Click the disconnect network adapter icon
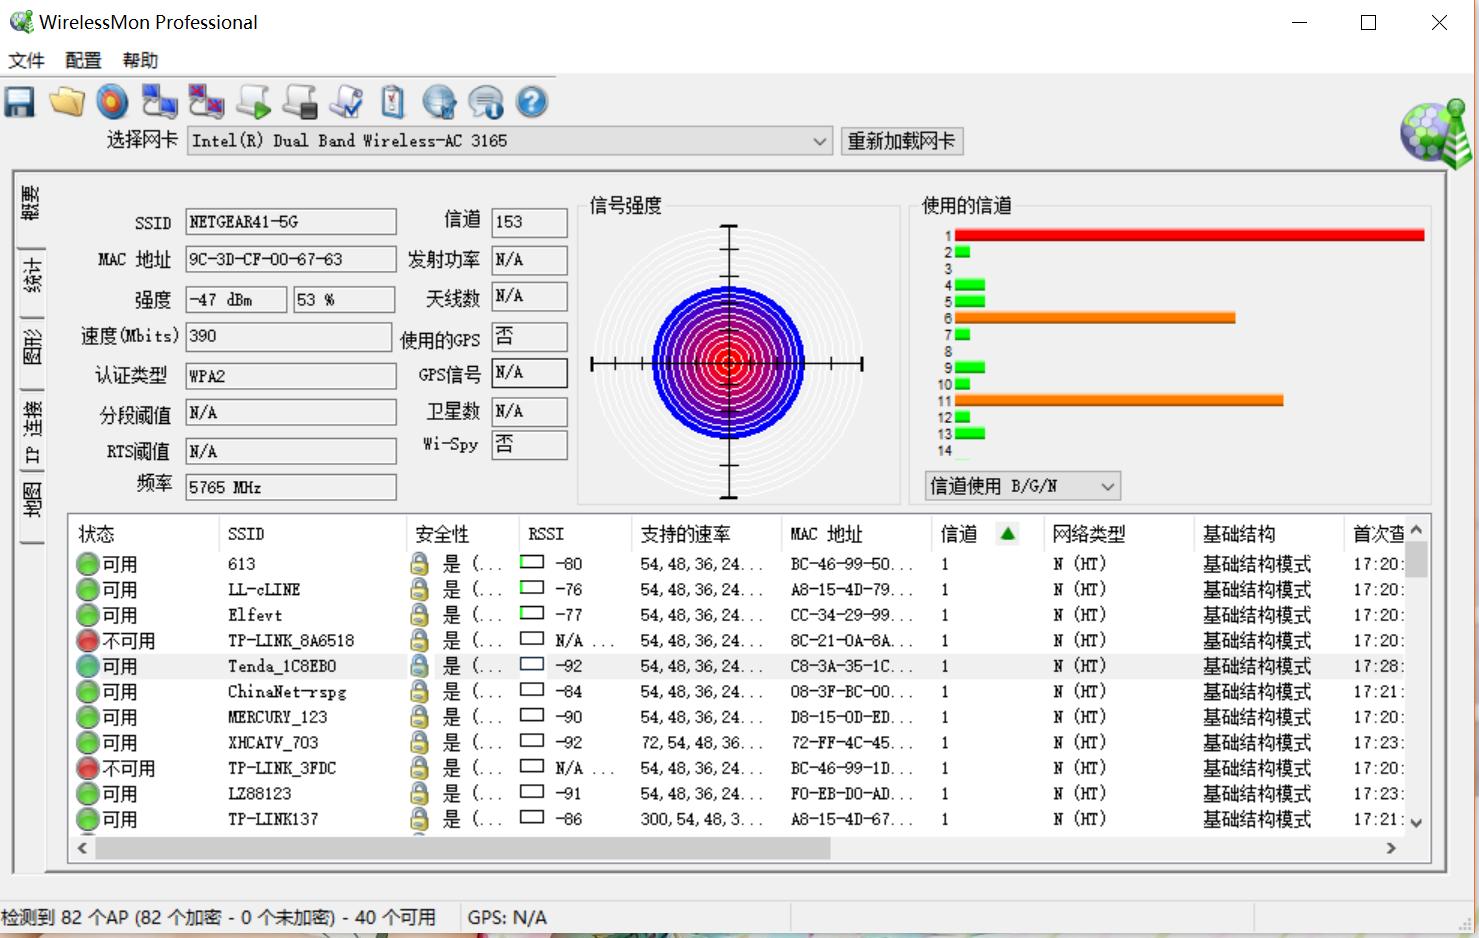 205,101
